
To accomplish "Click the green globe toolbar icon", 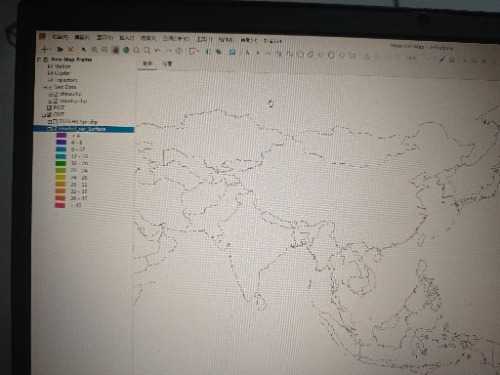I will pyautogui.click(x=126, y=50).
